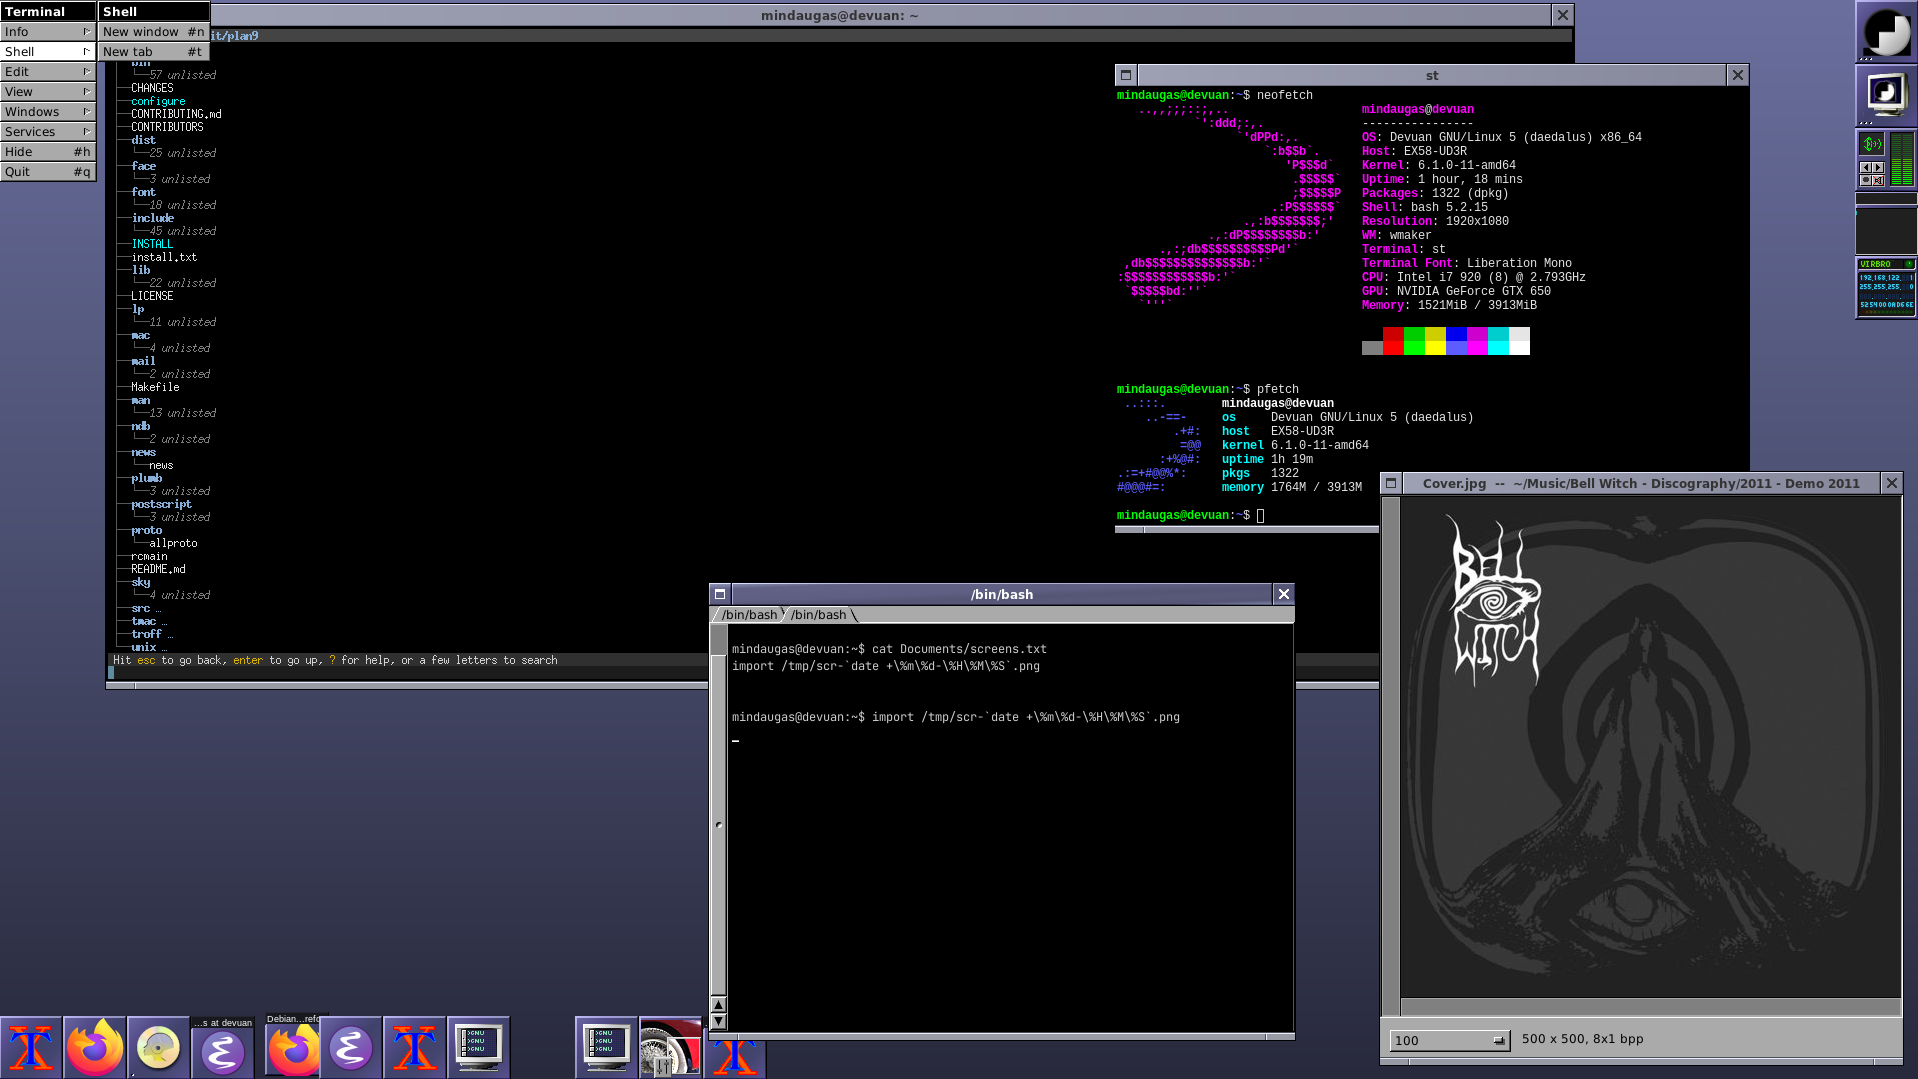The width and height of the screenshot is (1918, 1079).
Task: Choose Quit from the Terminal menu
Action: (48, 172)
